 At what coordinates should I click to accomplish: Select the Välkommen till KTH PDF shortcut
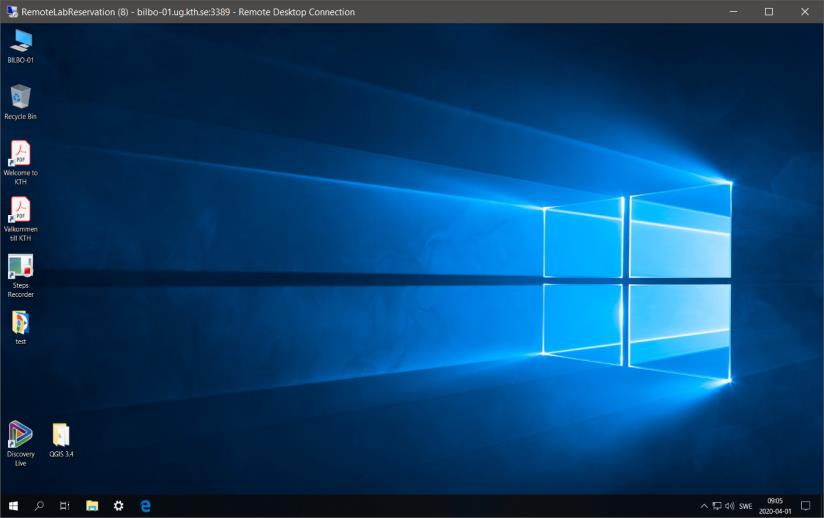coord(20,211)
